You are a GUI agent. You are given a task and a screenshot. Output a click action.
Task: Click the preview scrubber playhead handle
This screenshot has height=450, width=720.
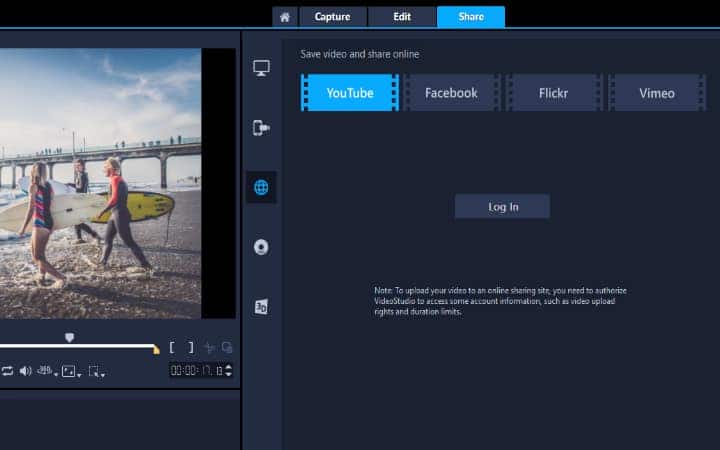pyautogui.click(x=69, y=338)
